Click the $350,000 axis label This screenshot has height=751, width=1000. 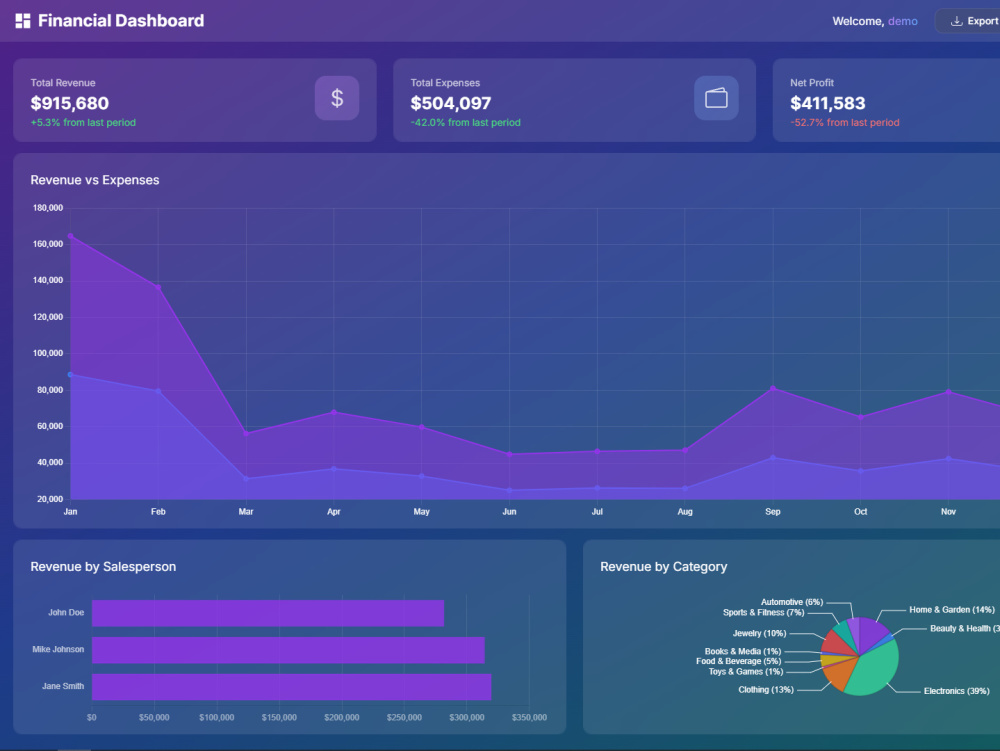click(x=529, y=718)
